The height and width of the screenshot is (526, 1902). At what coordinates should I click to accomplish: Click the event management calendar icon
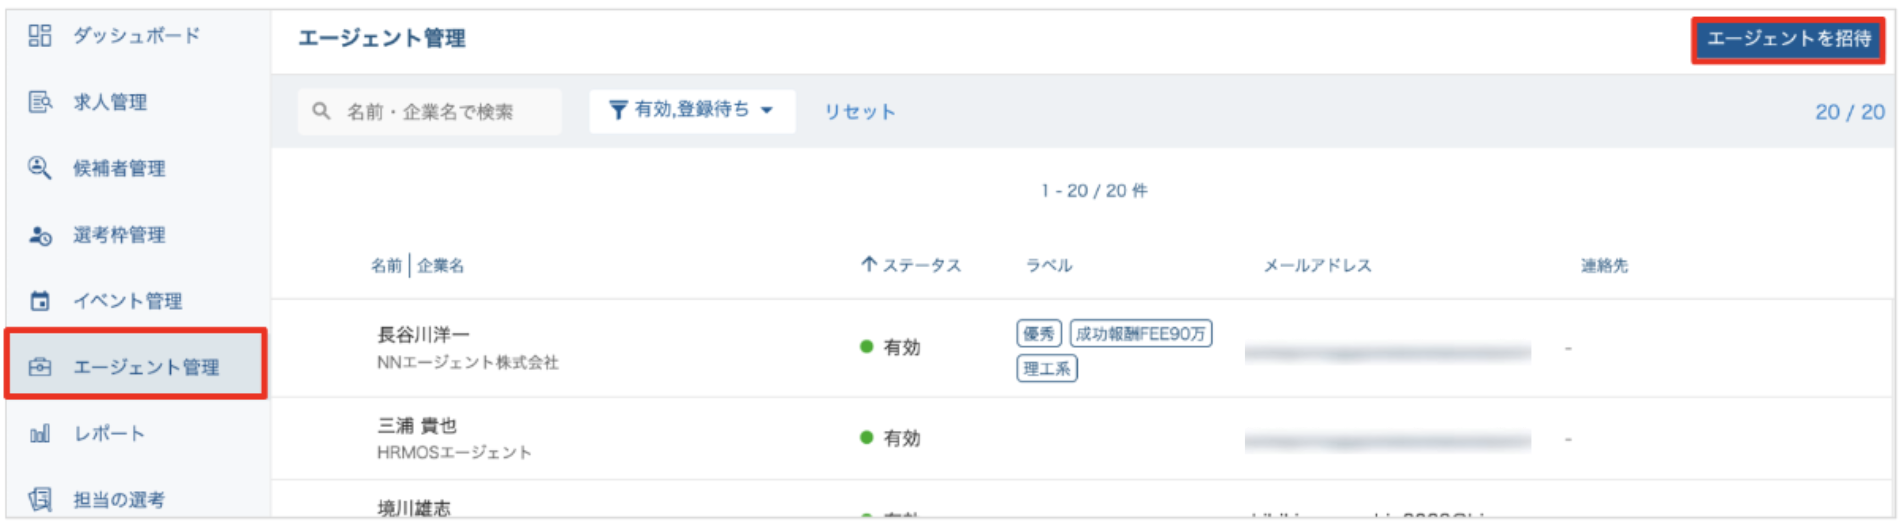pyautogui.click(x=40, y=301)
